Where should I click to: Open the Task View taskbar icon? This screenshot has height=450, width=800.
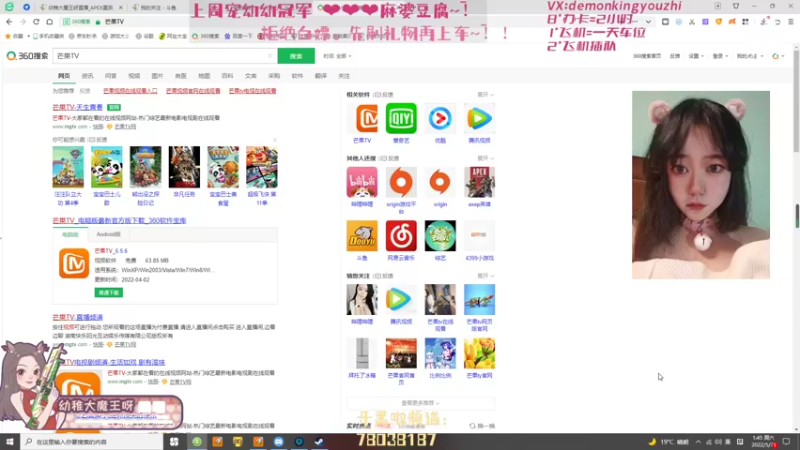(174, 441)
